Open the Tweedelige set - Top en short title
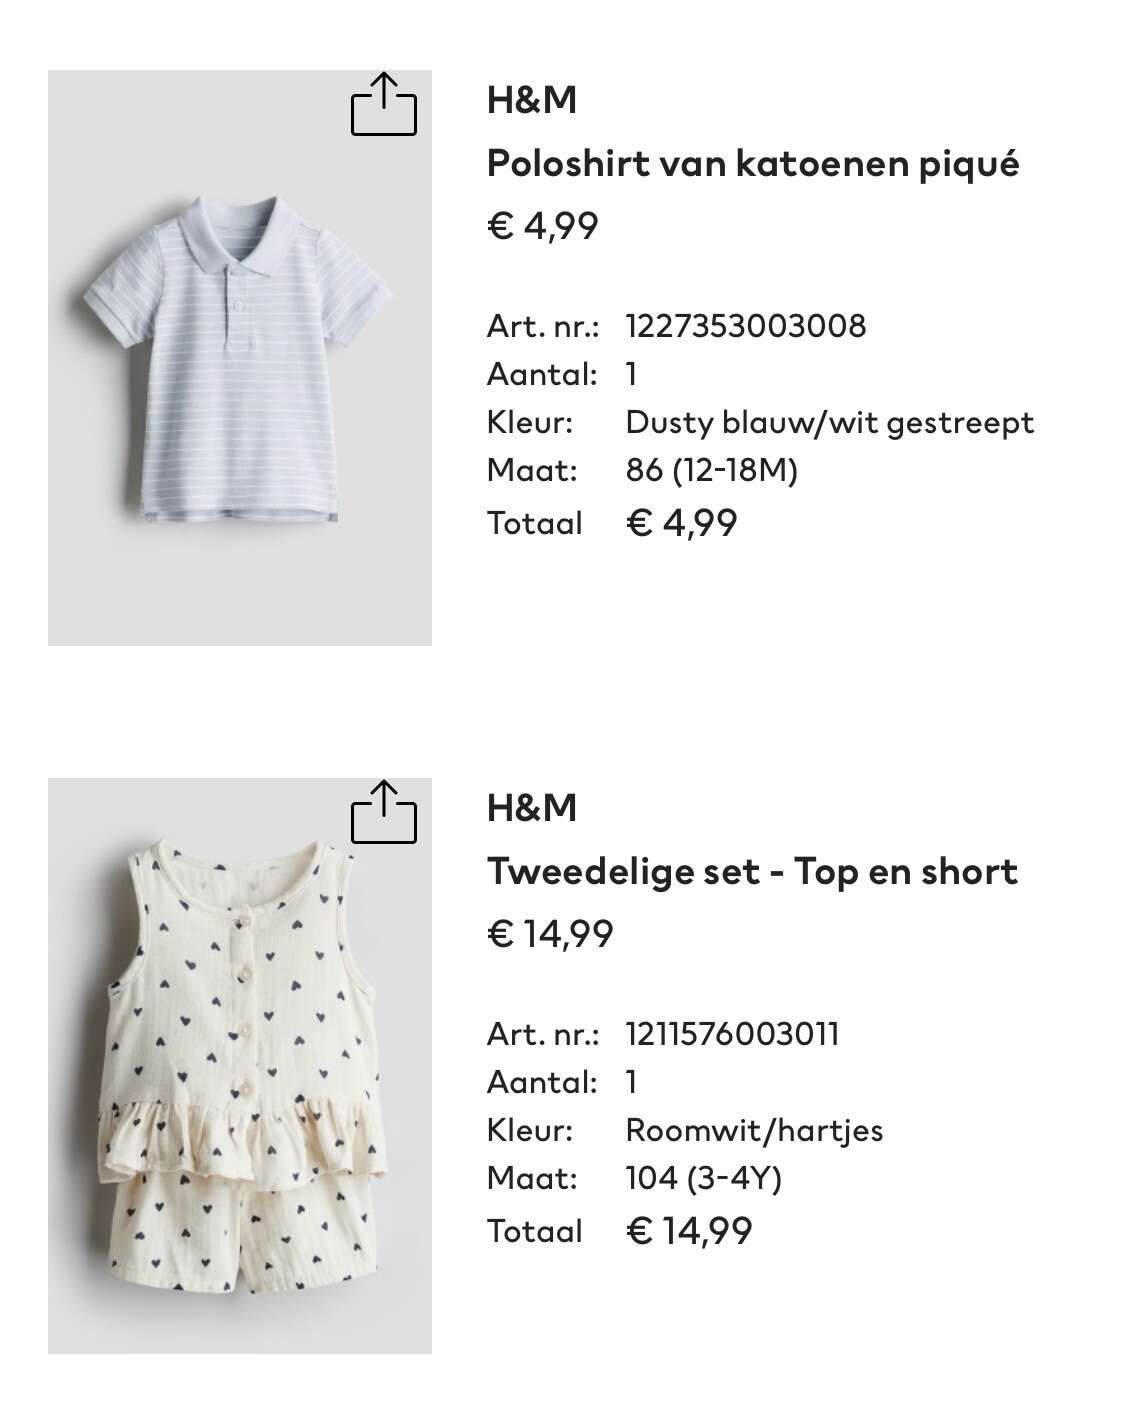Image resolution: width=1125 pixels, height=1408 pixels. pos(752,871)
